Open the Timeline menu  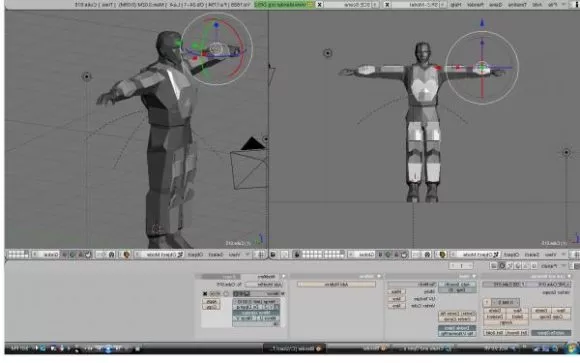click(517, 4)
